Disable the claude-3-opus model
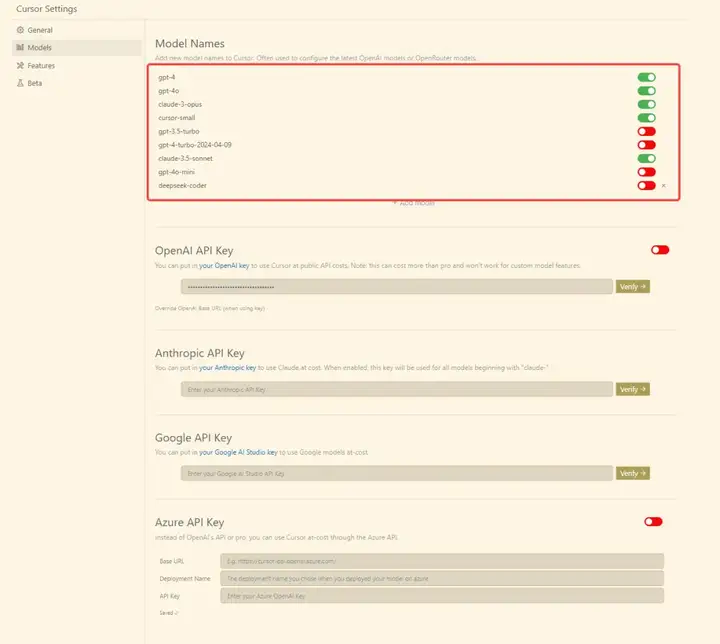720x644 pixels. [647, 104]
